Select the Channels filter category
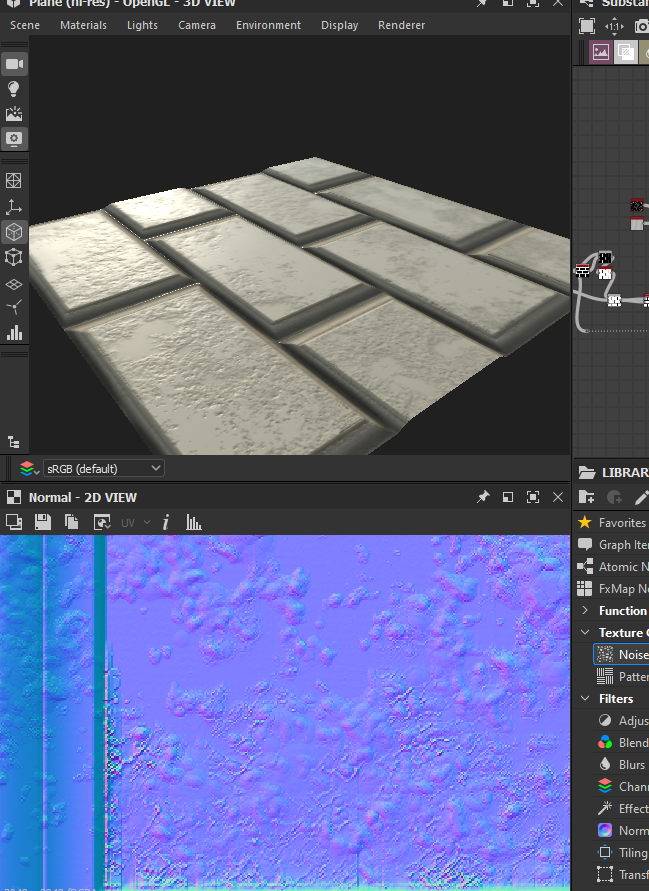649x891 pixels. [x=622, y=786]
